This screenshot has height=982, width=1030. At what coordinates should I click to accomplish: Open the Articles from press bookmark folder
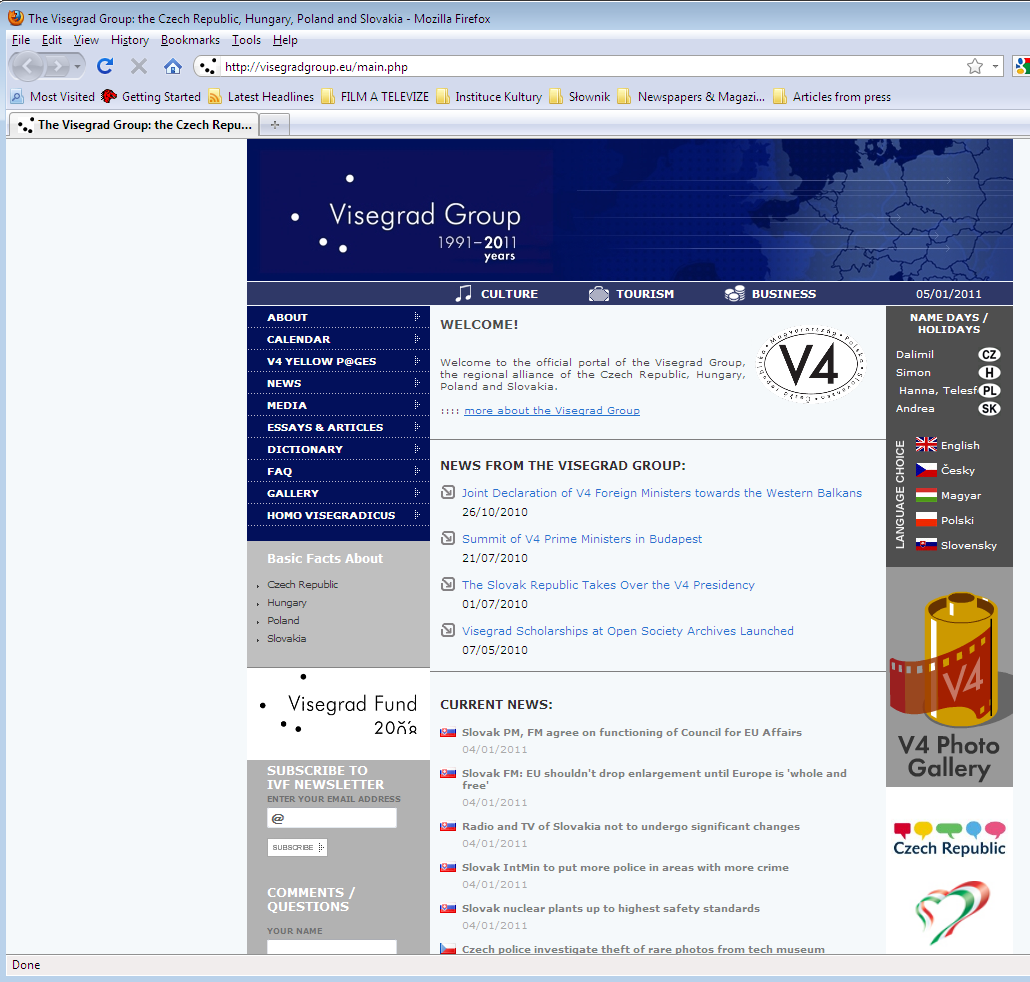832,97
